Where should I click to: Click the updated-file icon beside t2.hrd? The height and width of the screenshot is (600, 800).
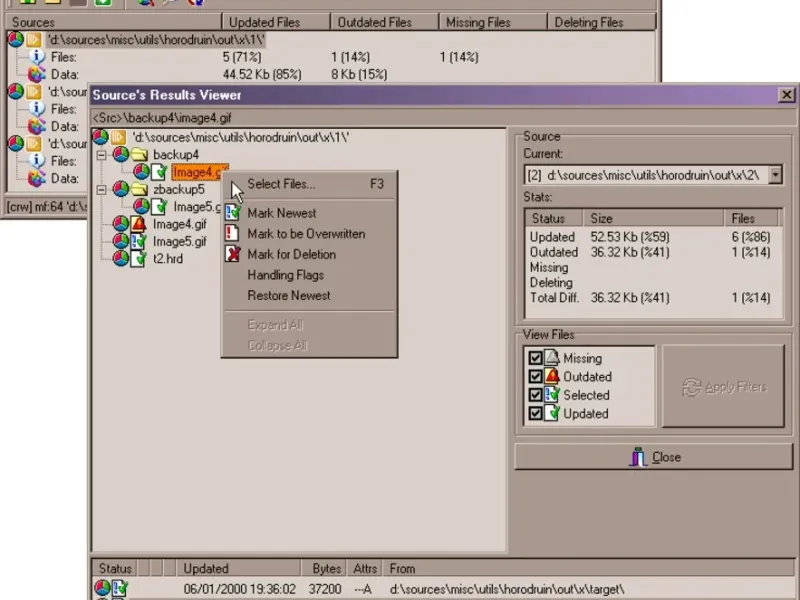(138, 259)
